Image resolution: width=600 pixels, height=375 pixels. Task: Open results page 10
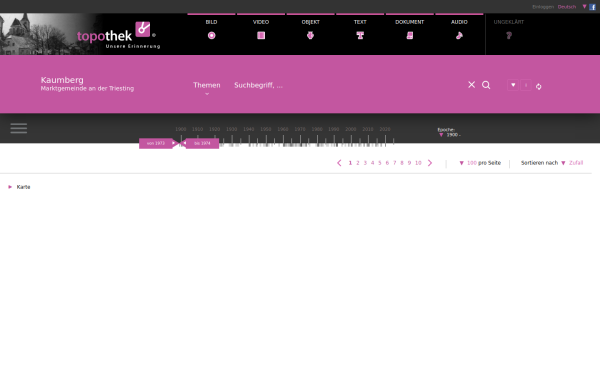click(x=418, y=163)
